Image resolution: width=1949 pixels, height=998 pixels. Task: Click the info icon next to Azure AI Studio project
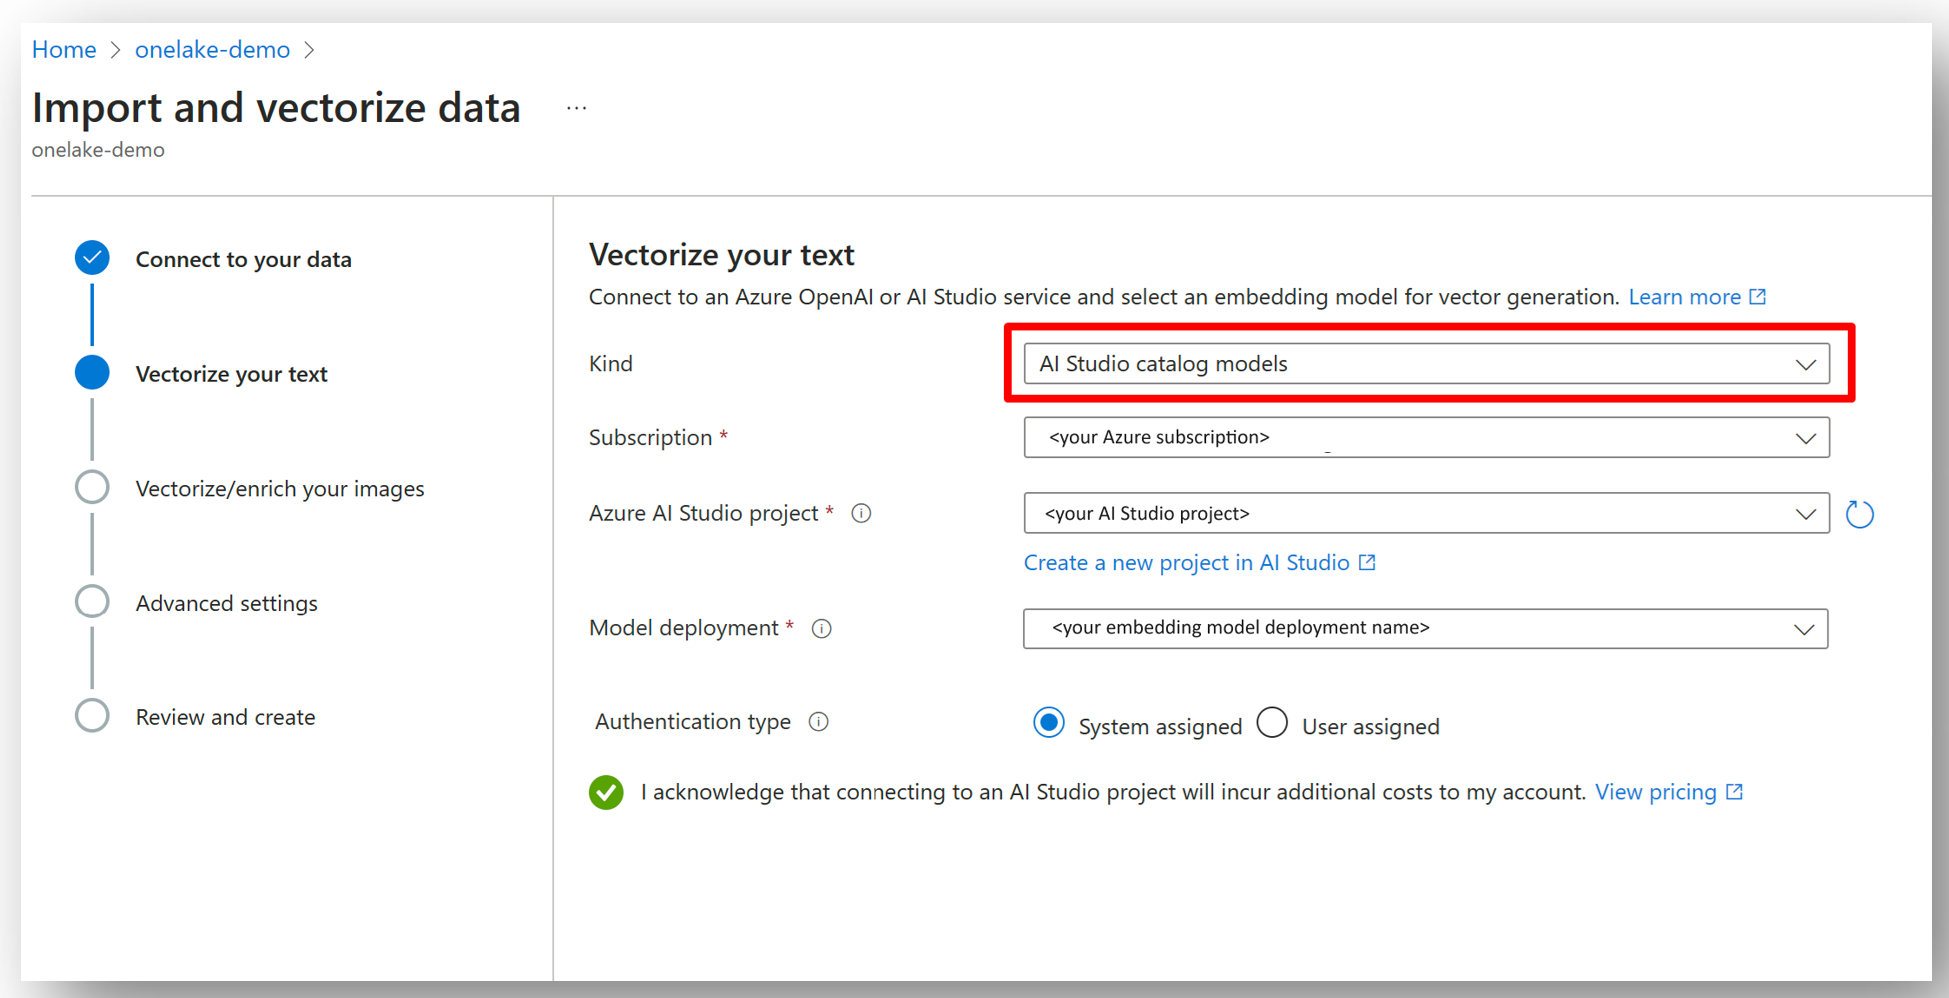(x=861, y=514)
